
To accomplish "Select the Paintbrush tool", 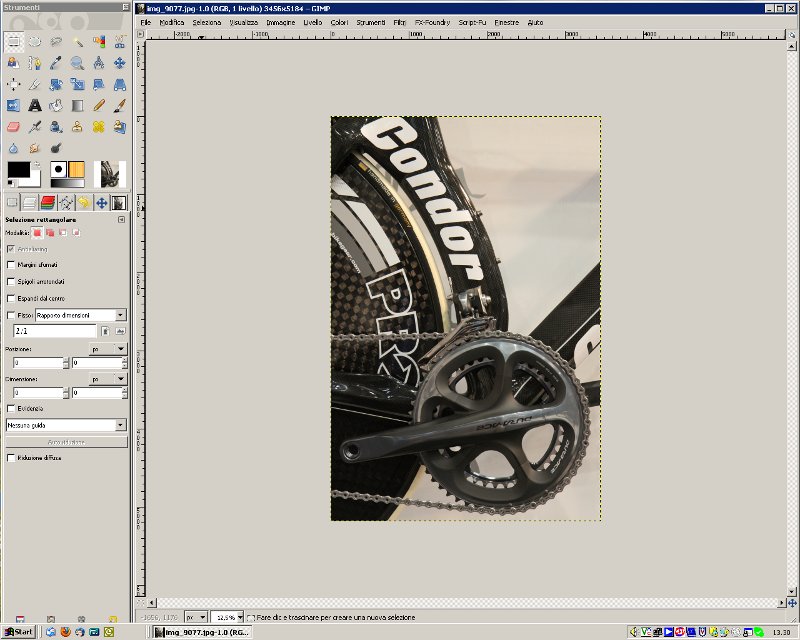I will click(120, 105).
